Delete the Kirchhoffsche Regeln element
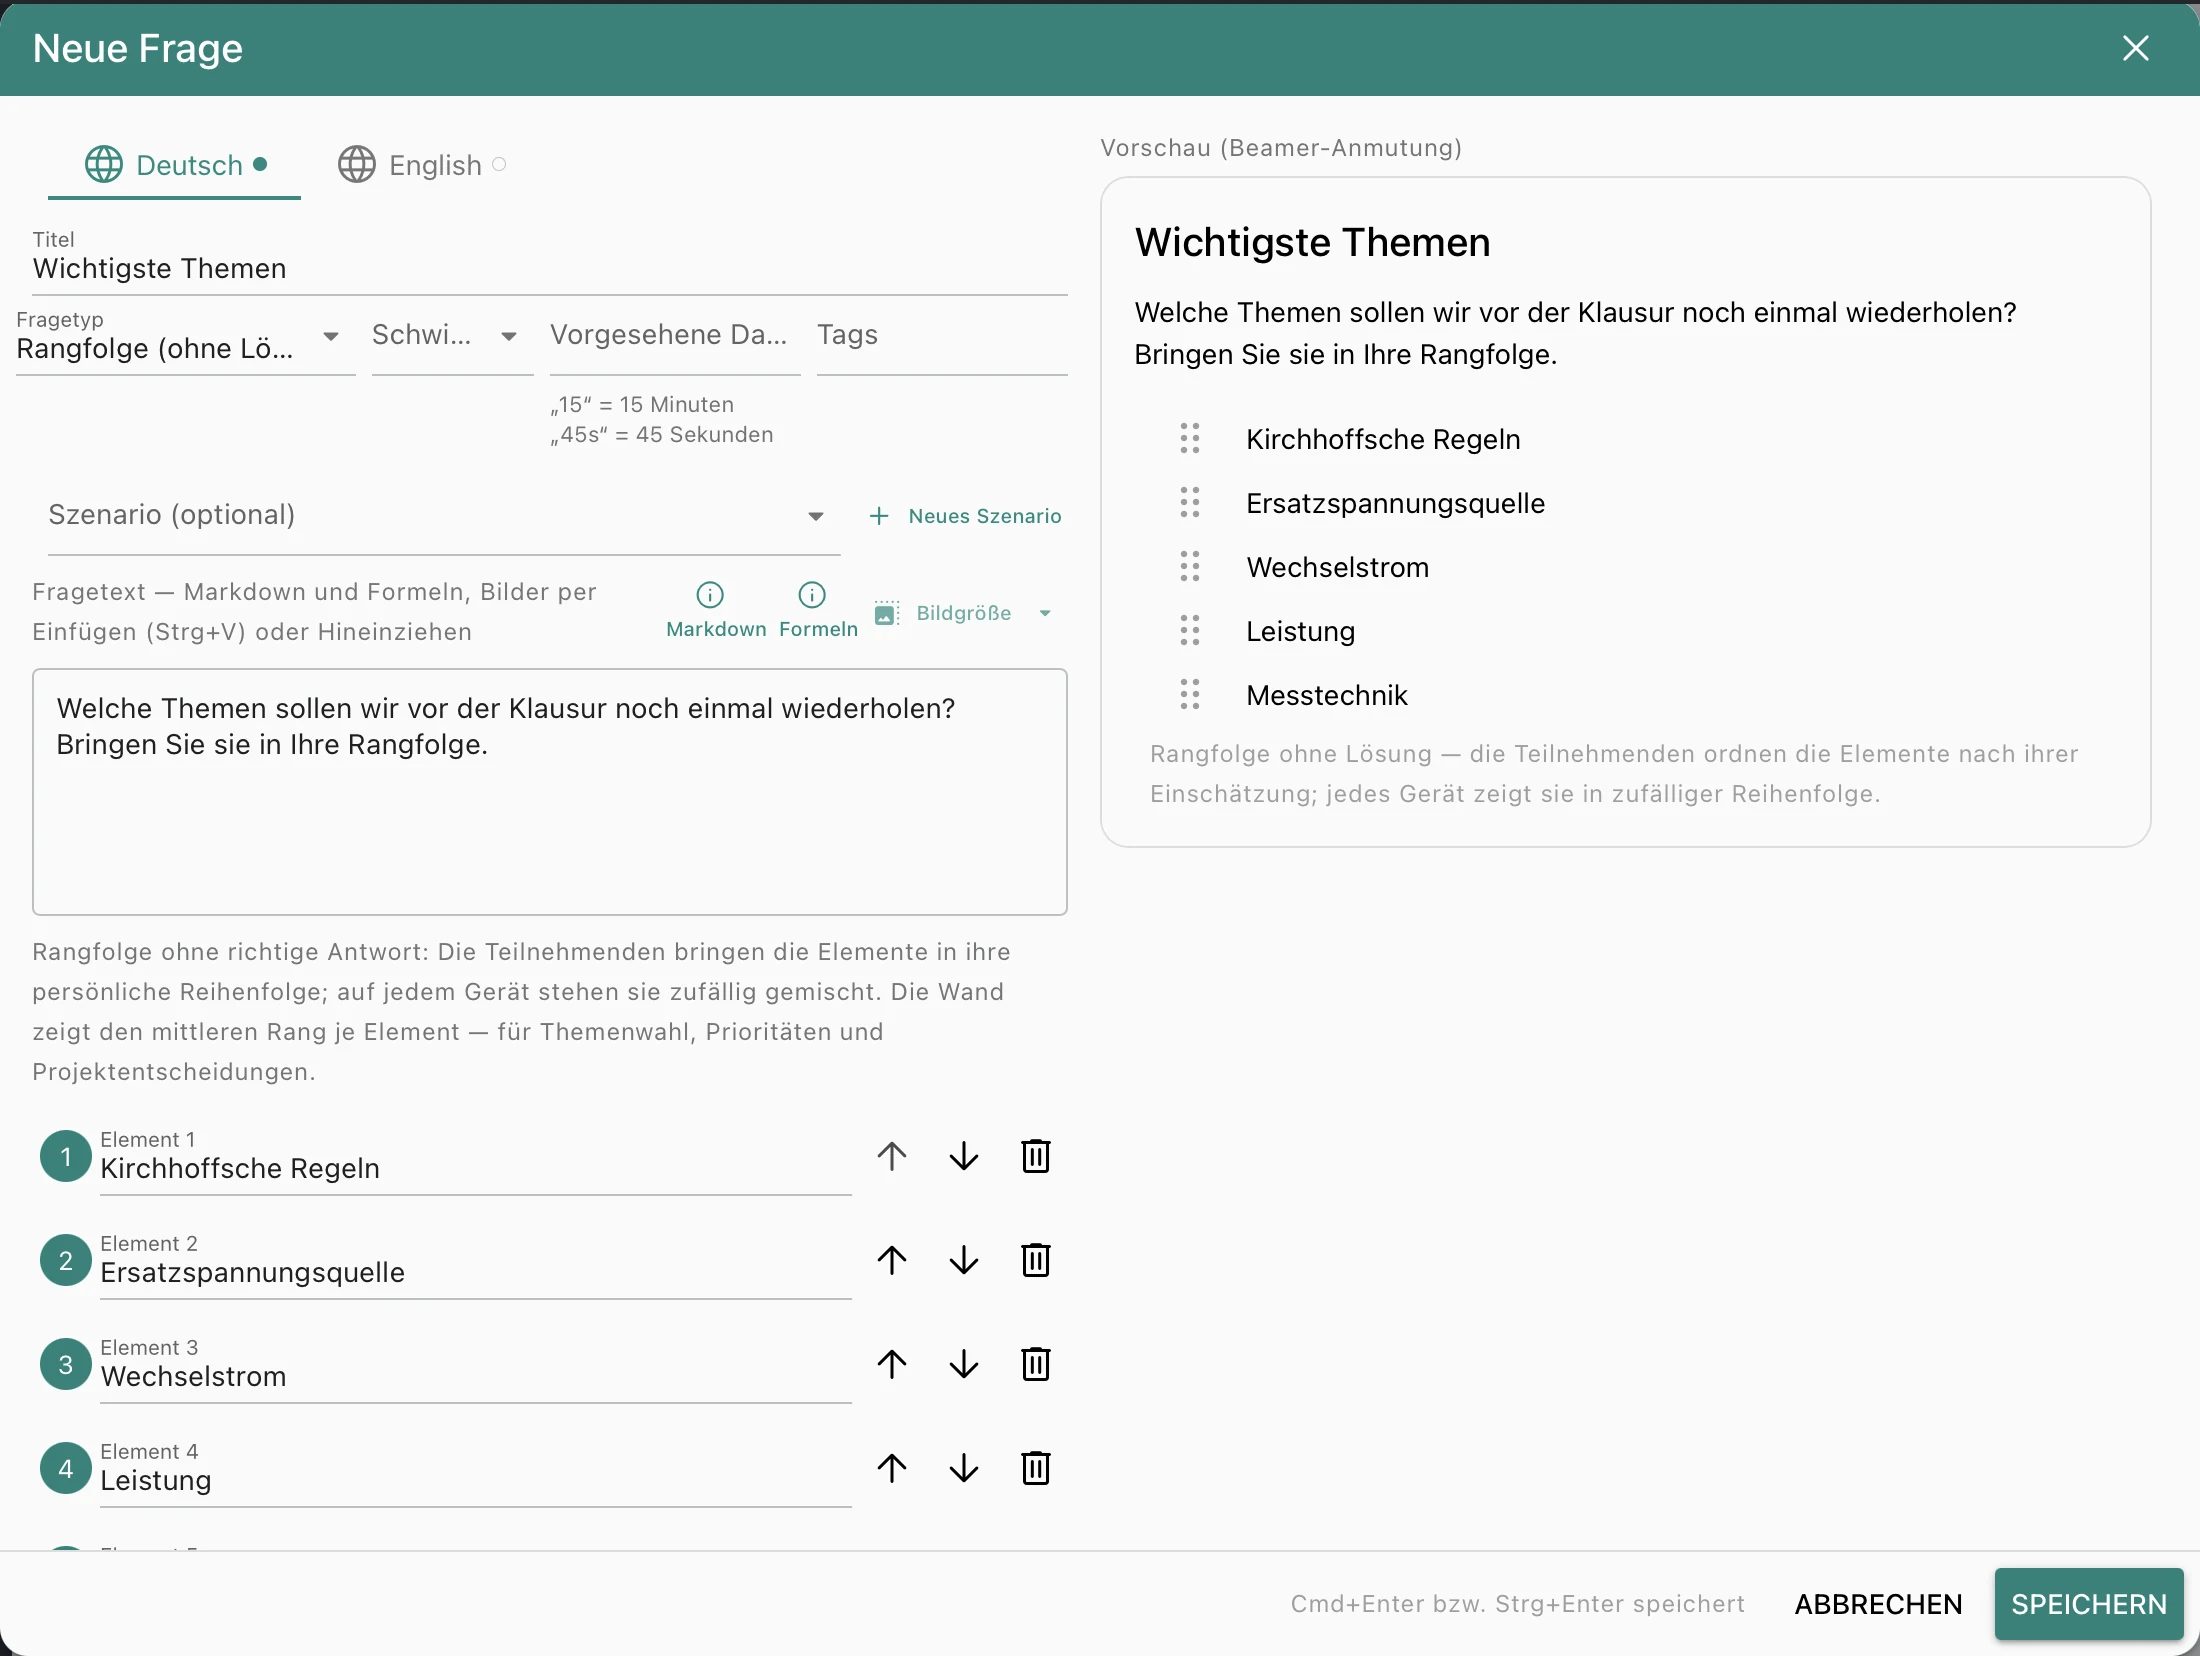The width and height of the screenshot is (2200, 1656). (1036, 1157)
